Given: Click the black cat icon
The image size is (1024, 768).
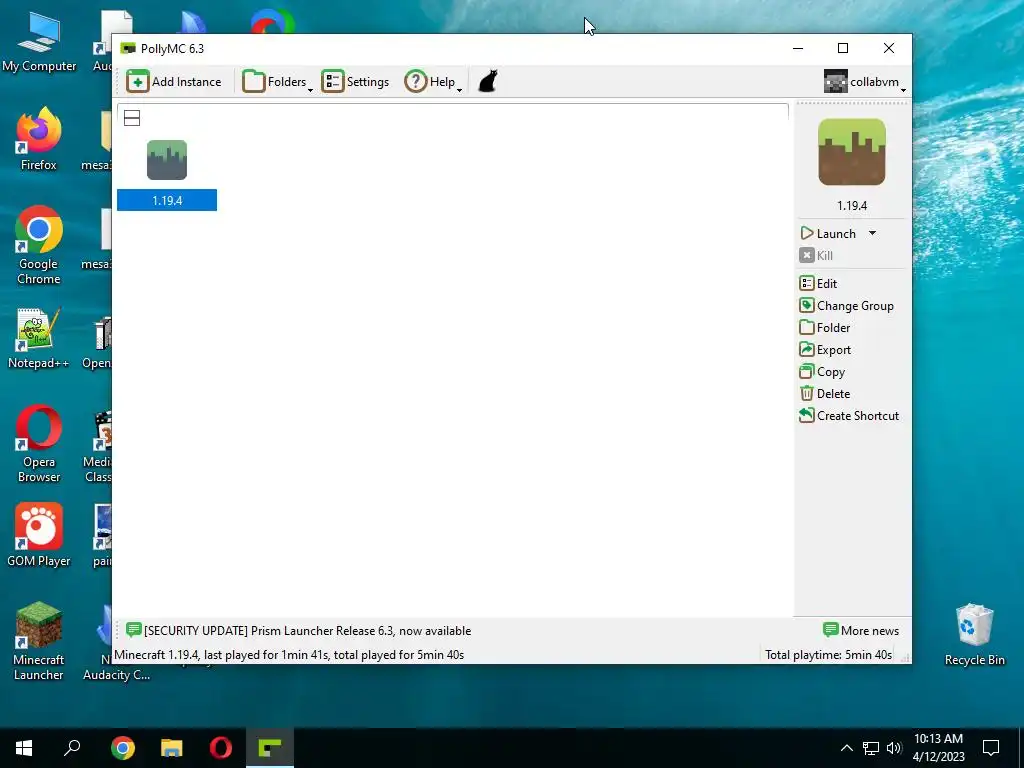Looking at the screenshot, I should [x=488, y=82].
